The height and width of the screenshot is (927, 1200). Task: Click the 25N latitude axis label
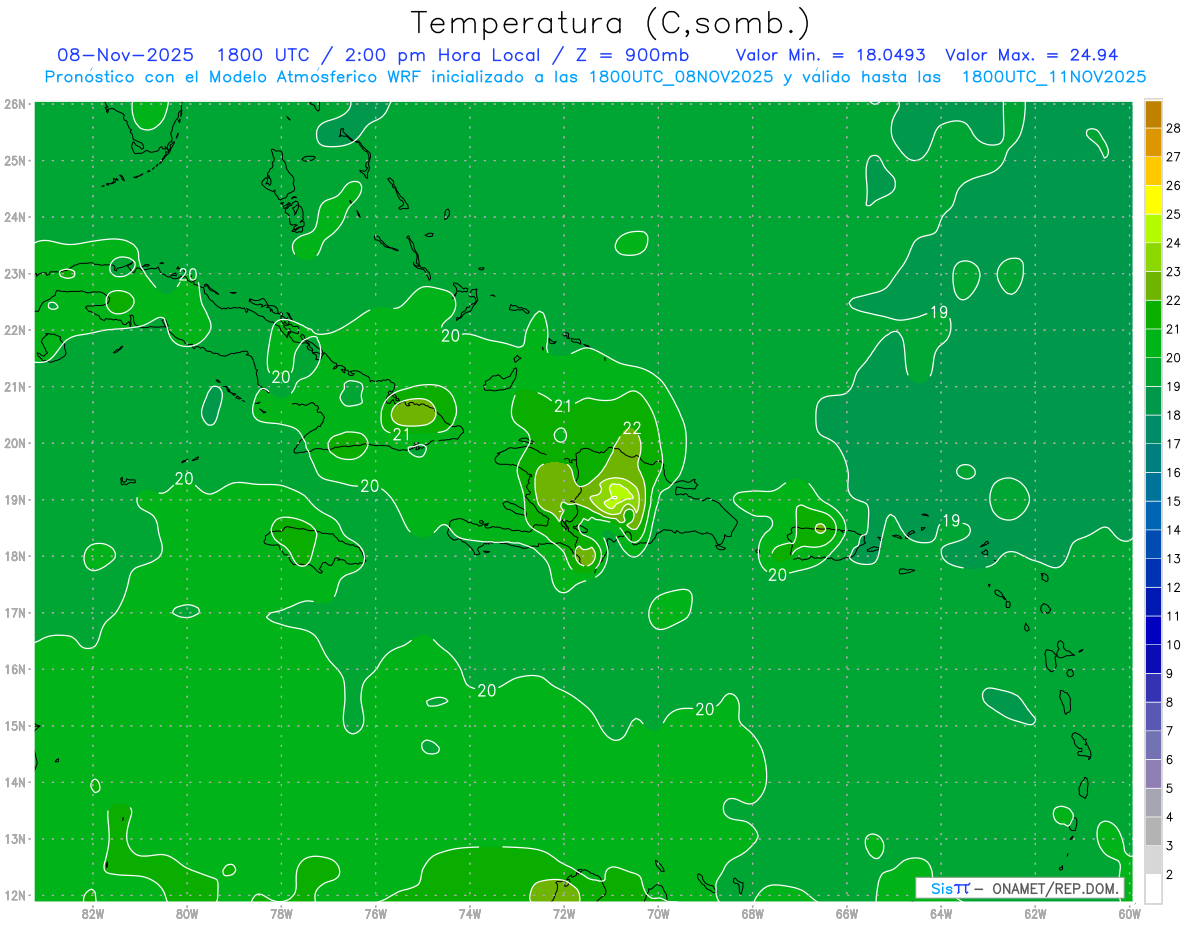[x=15, y=161]
